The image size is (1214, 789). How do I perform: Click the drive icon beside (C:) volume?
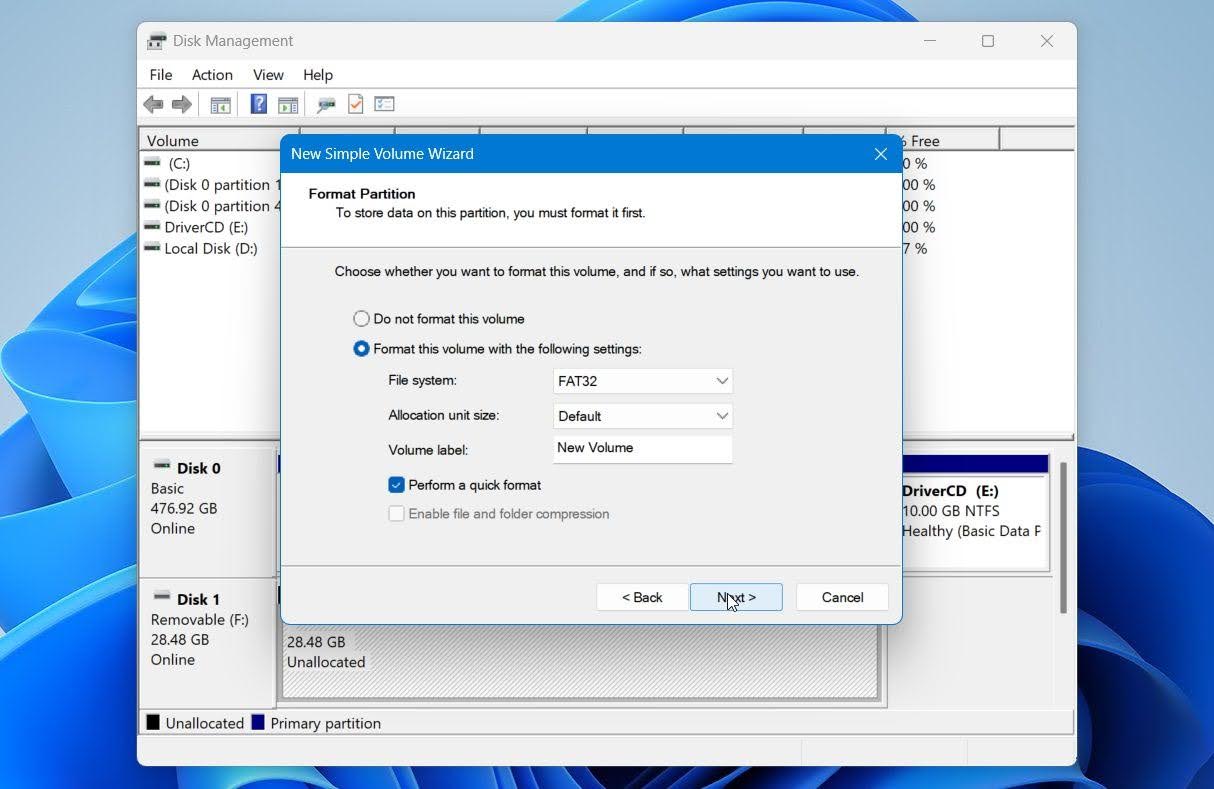152,162
